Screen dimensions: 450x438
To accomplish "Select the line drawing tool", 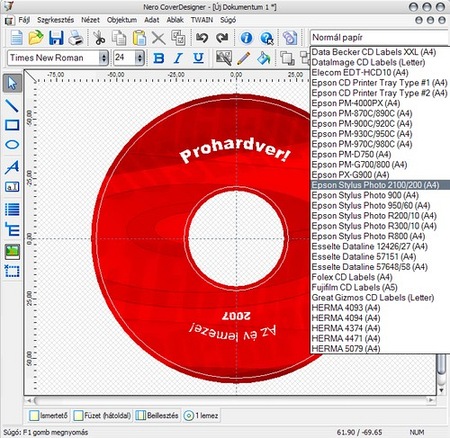I will 12,105.
